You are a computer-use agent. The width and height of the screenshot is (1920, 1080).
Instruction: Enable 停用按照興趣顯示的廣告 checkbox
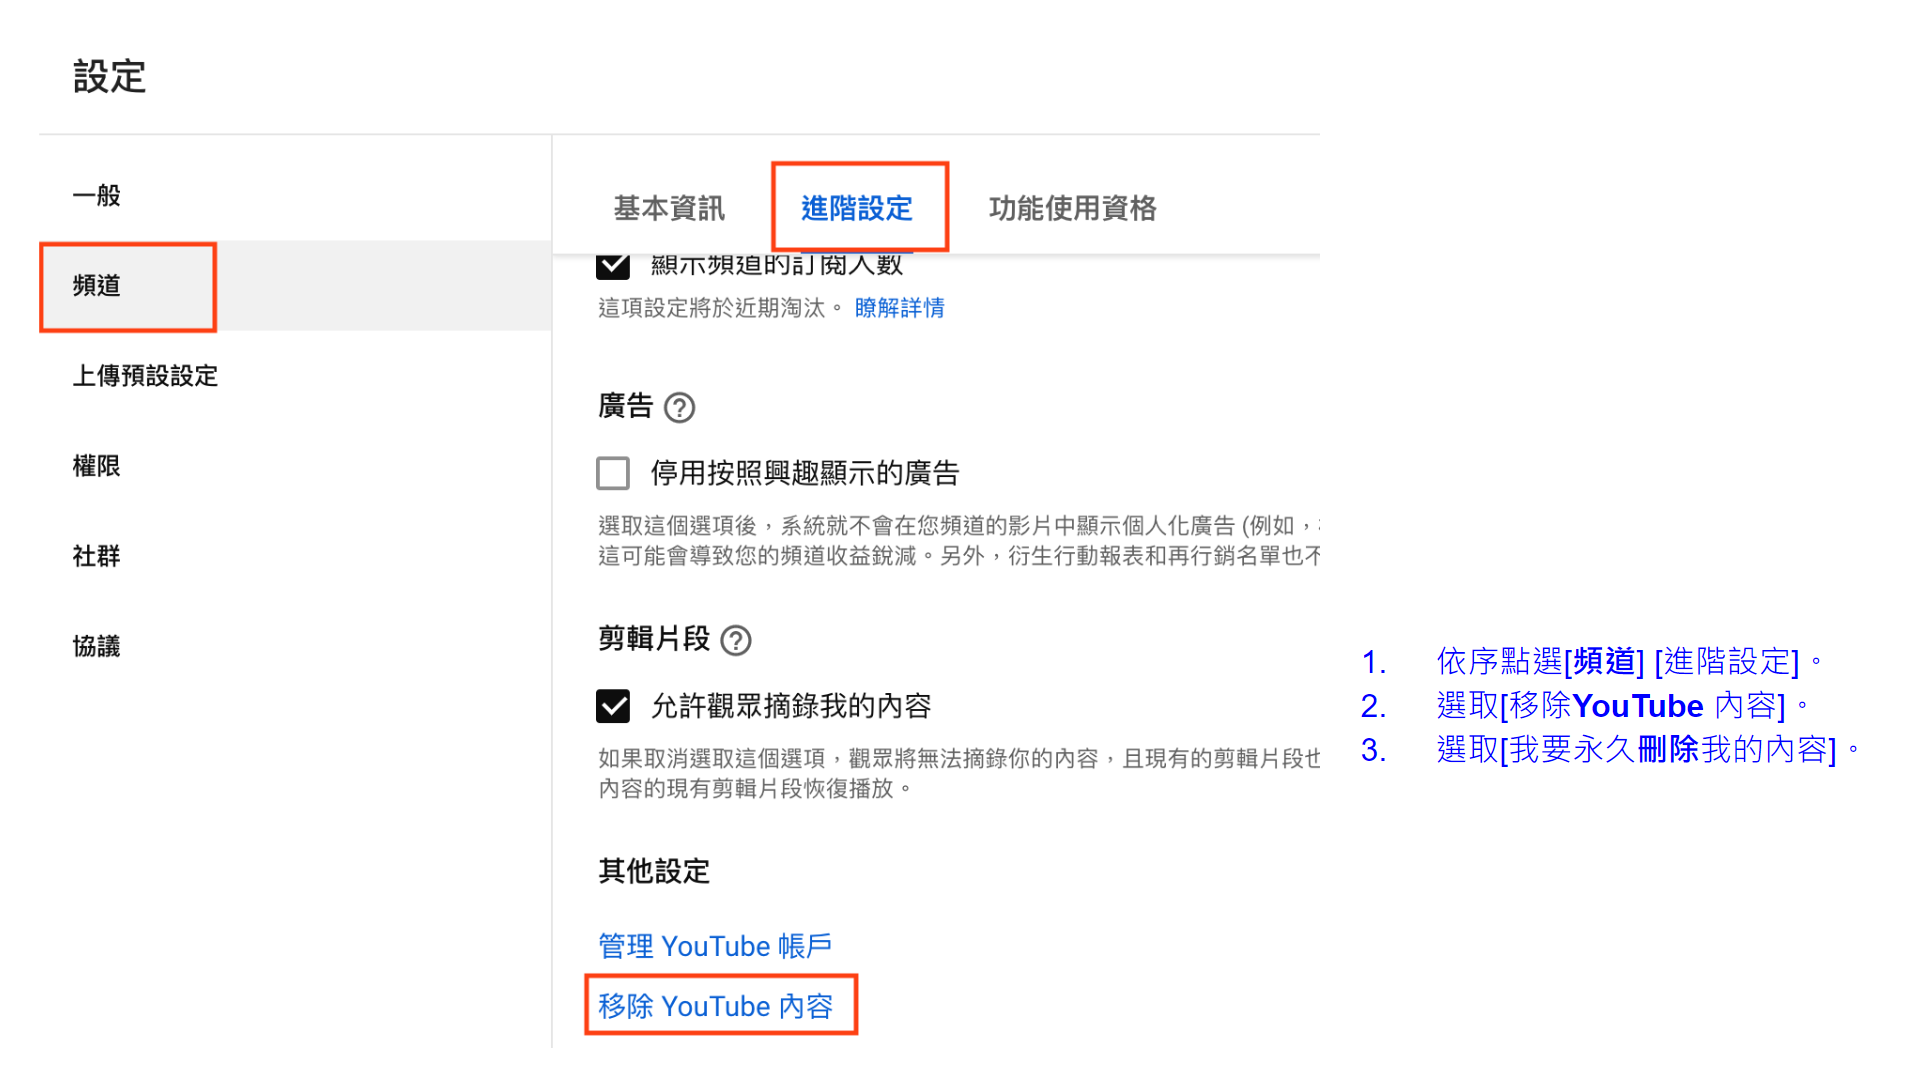pyautogui.click(x=613, y=473)
